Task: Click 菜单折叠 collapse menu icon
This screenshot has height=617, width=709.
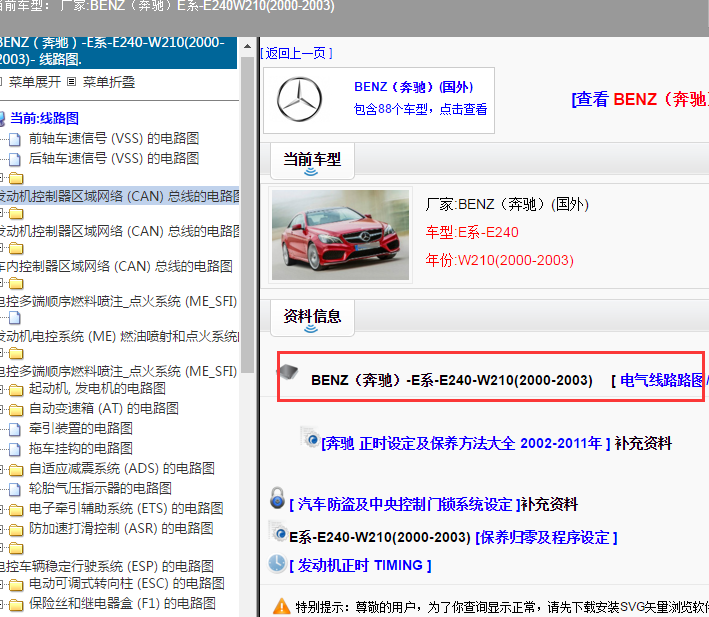Action: [x=71, y=82]
